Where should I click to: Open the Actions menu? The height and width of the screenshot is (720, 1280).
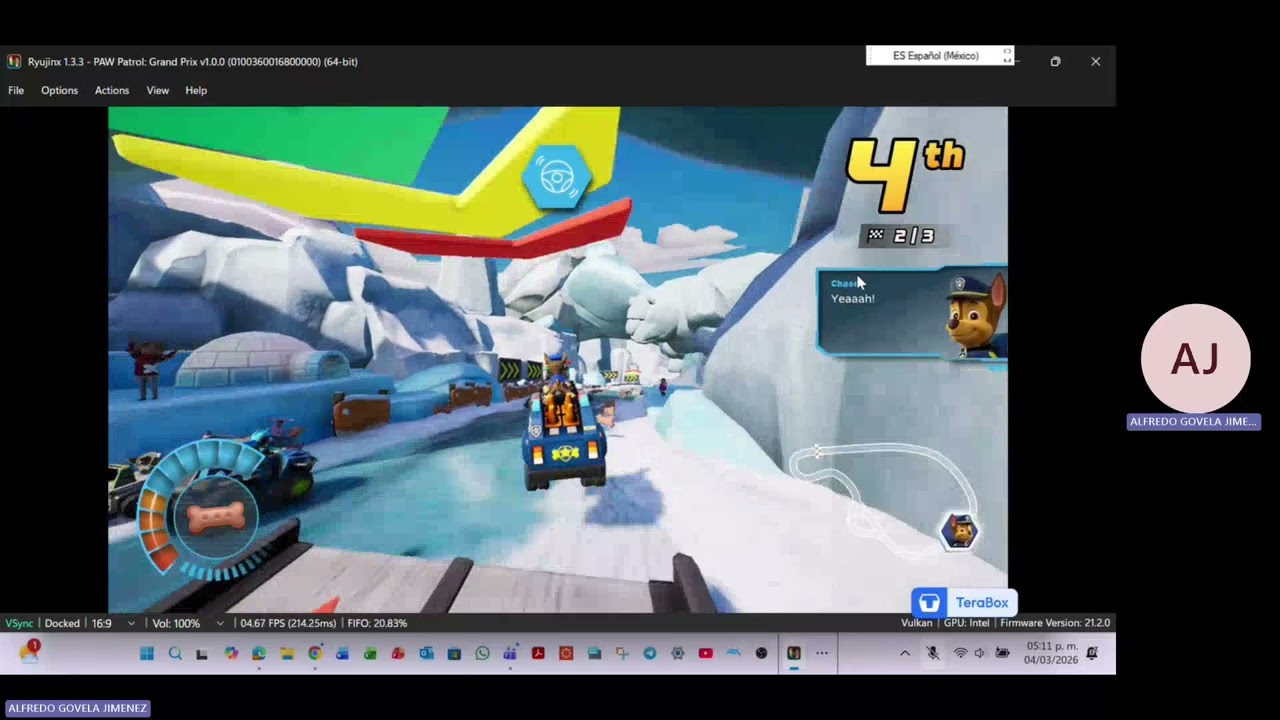click(112, 90)
